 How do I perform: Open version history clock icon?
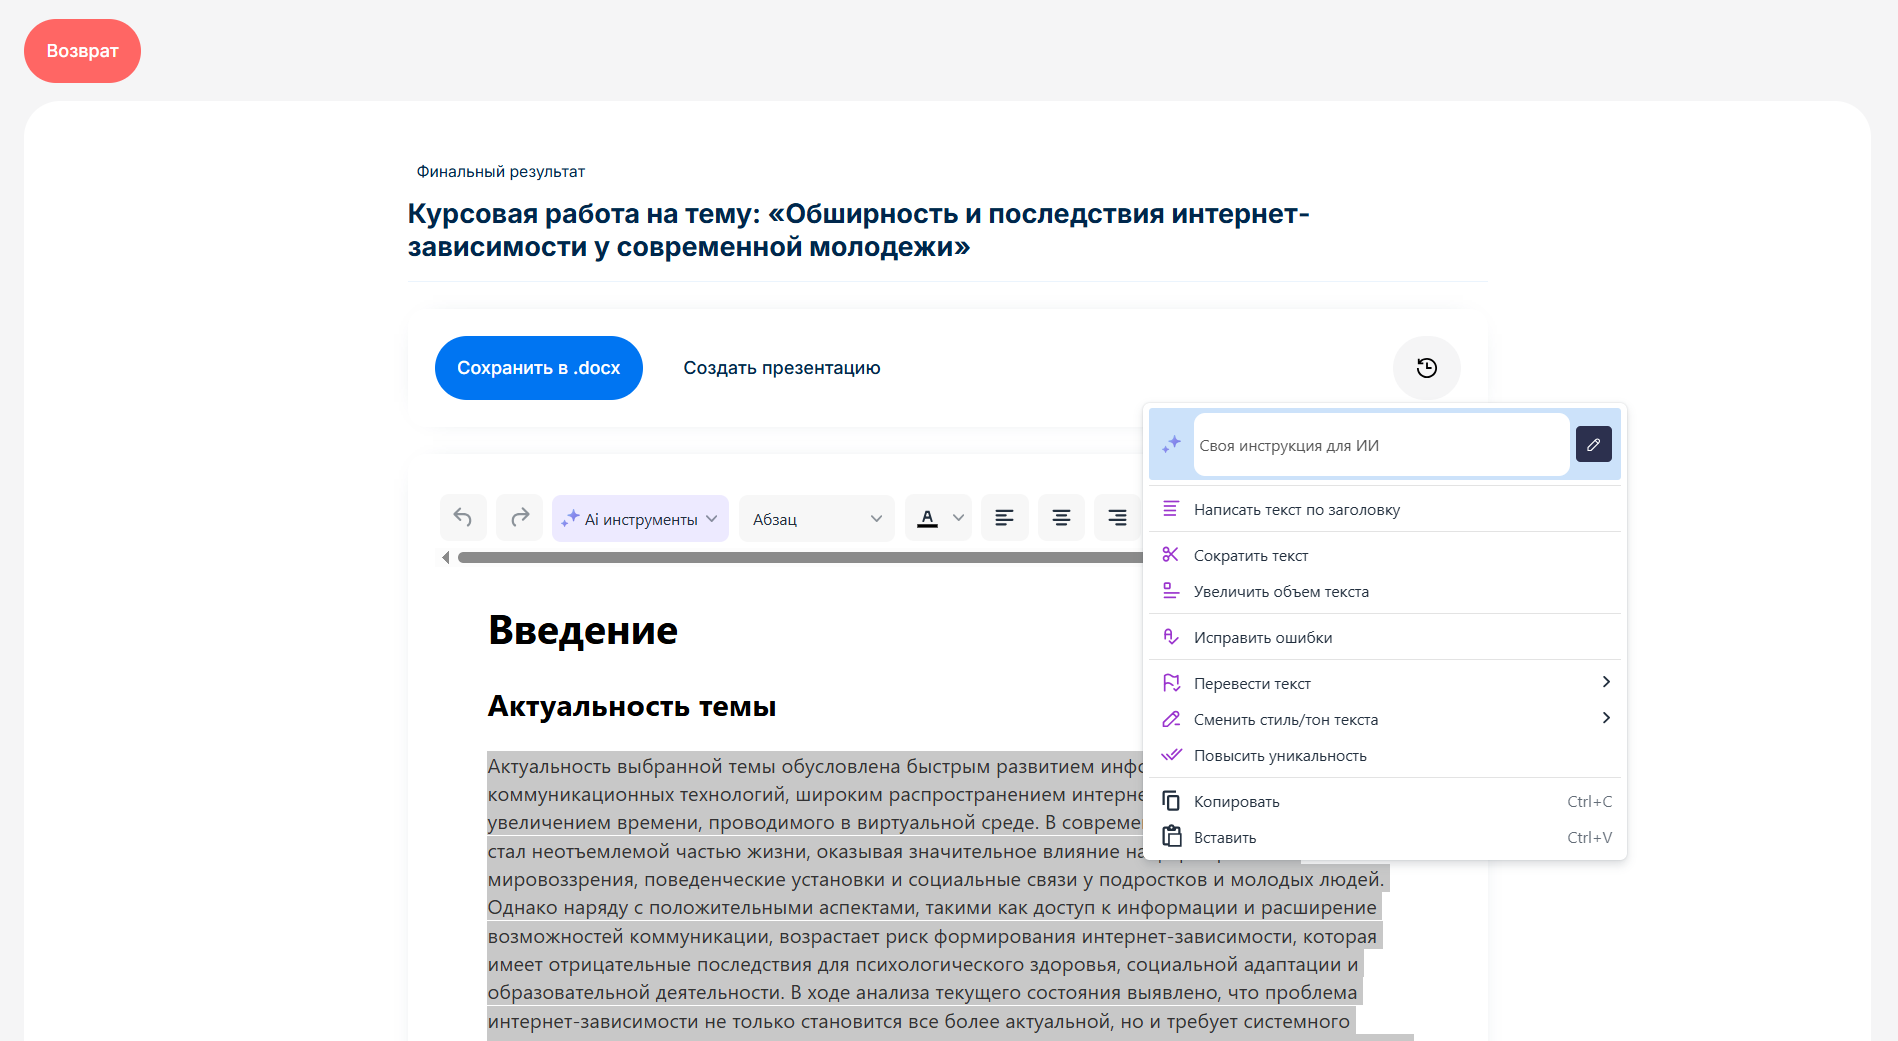pyautogui.click(x=1426, y=368)
